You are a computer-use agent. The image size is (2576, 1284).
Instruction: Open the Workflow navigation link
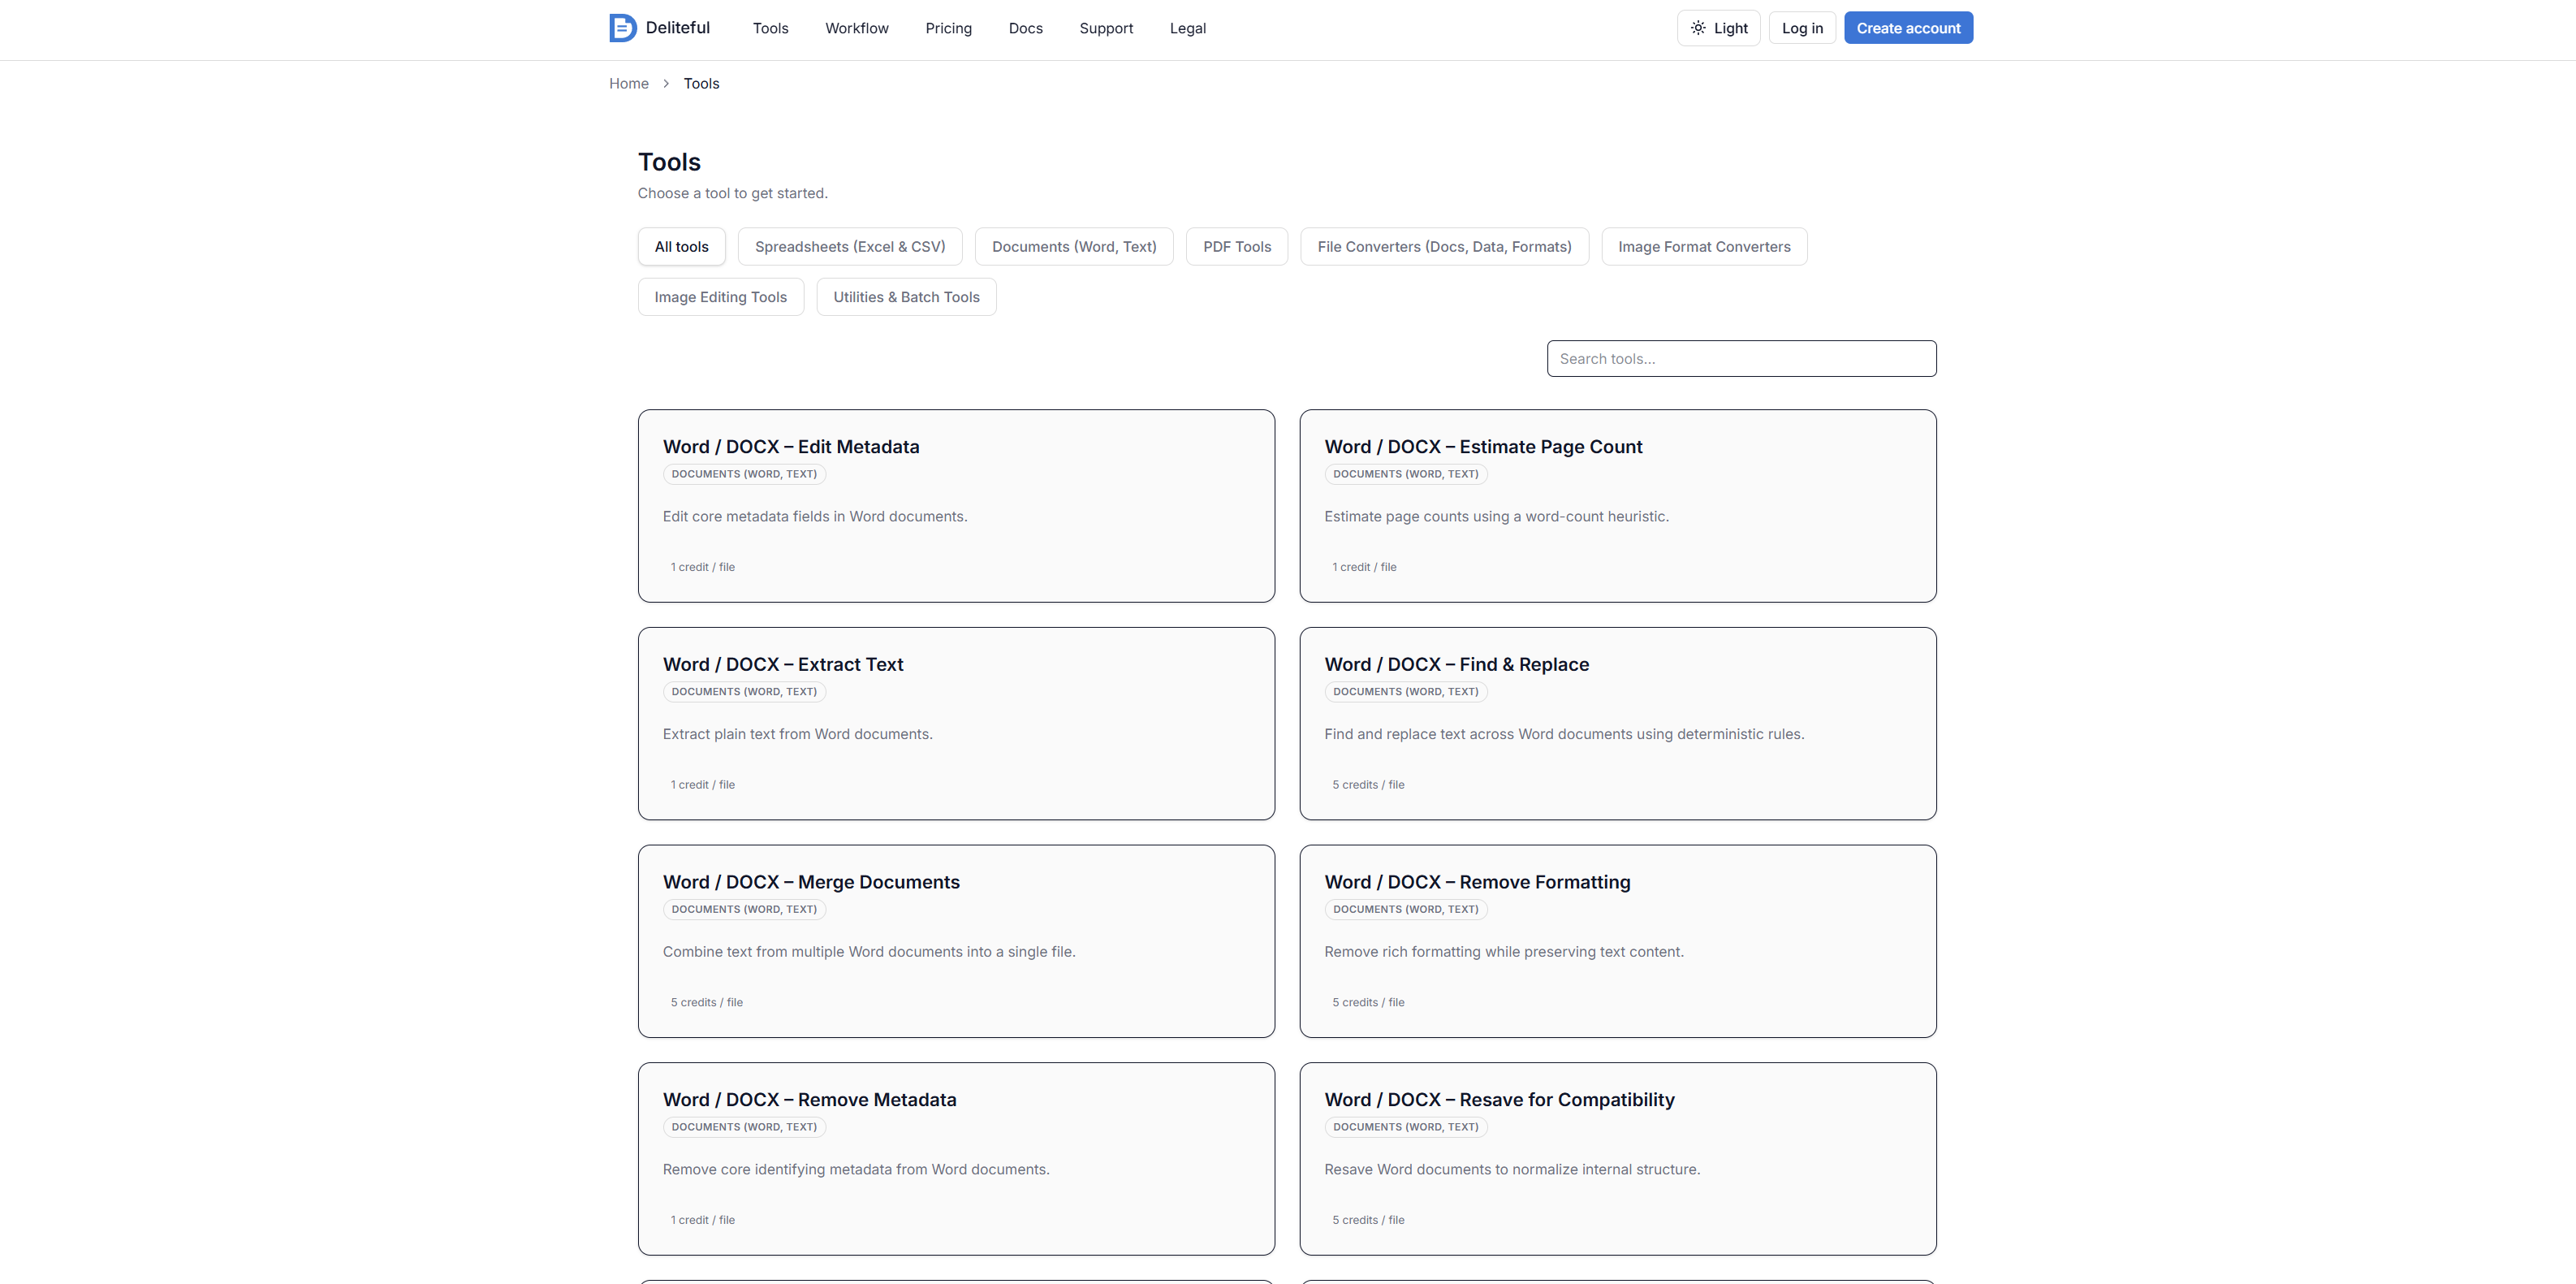pos(856,28)
